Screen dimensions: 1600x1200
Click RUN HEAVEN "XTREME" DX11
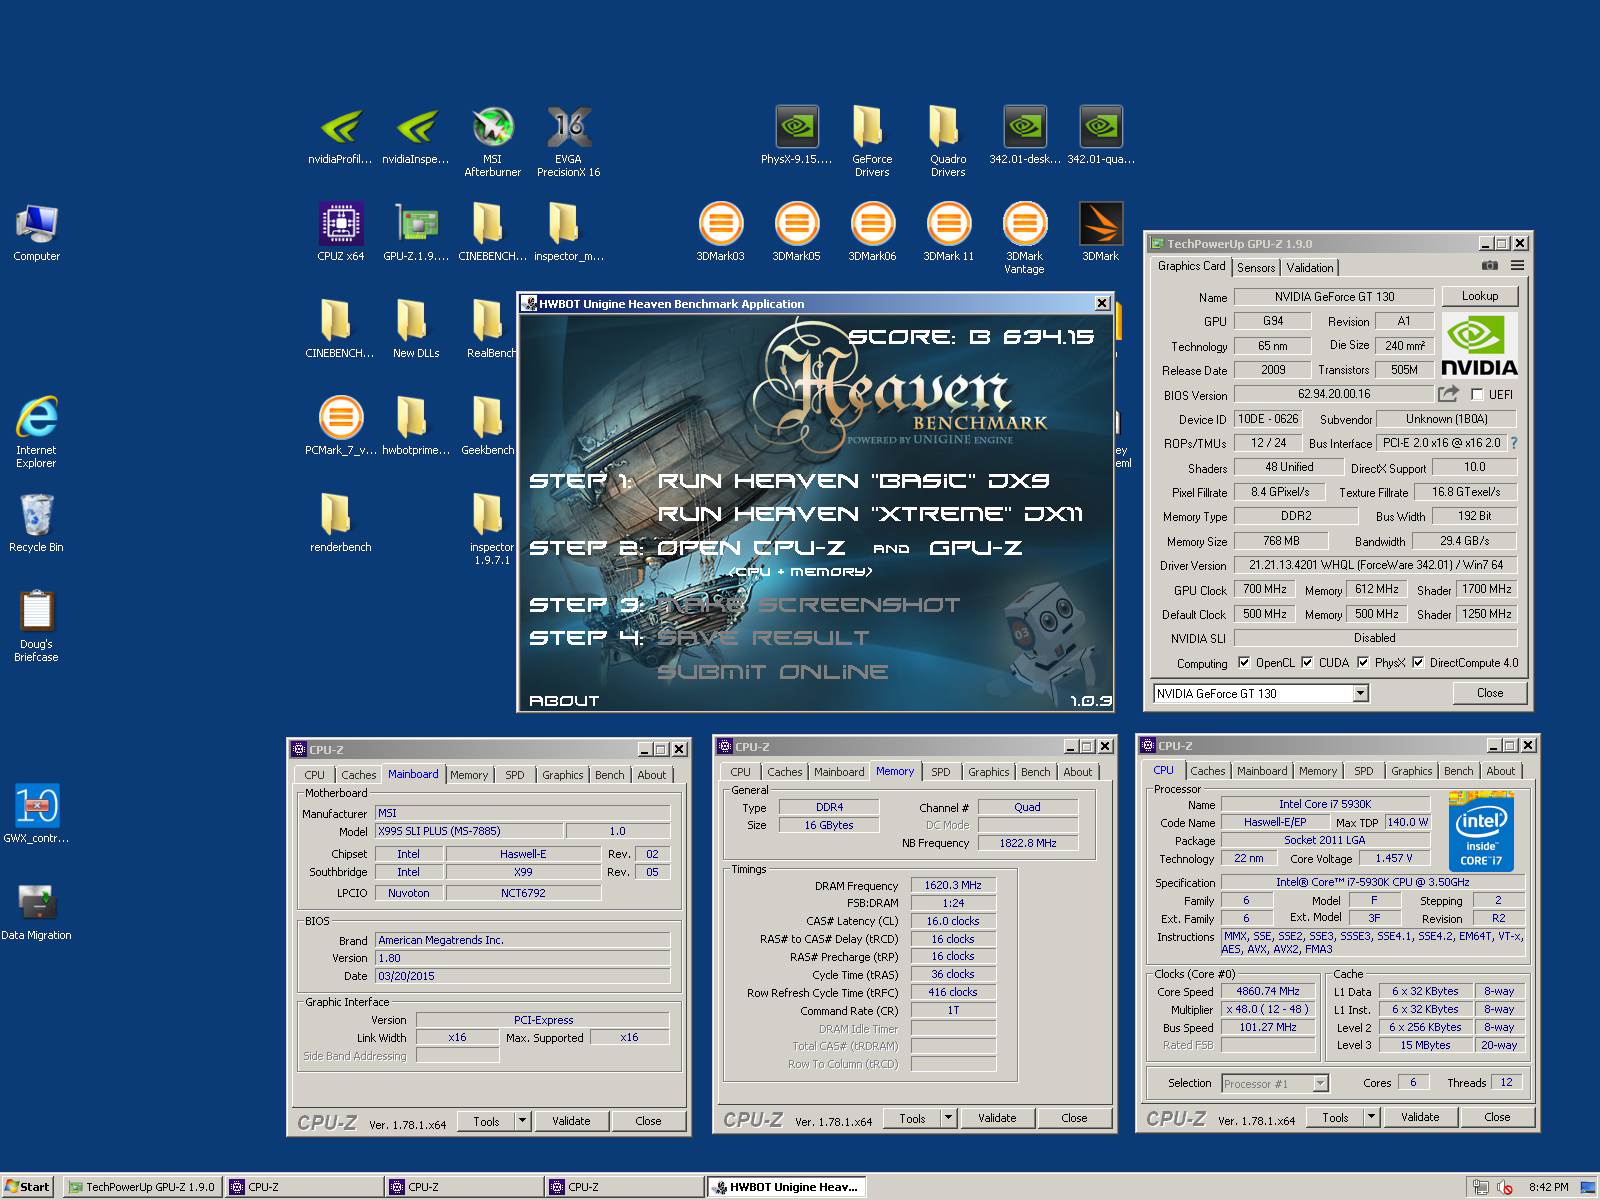click(870, 514)
